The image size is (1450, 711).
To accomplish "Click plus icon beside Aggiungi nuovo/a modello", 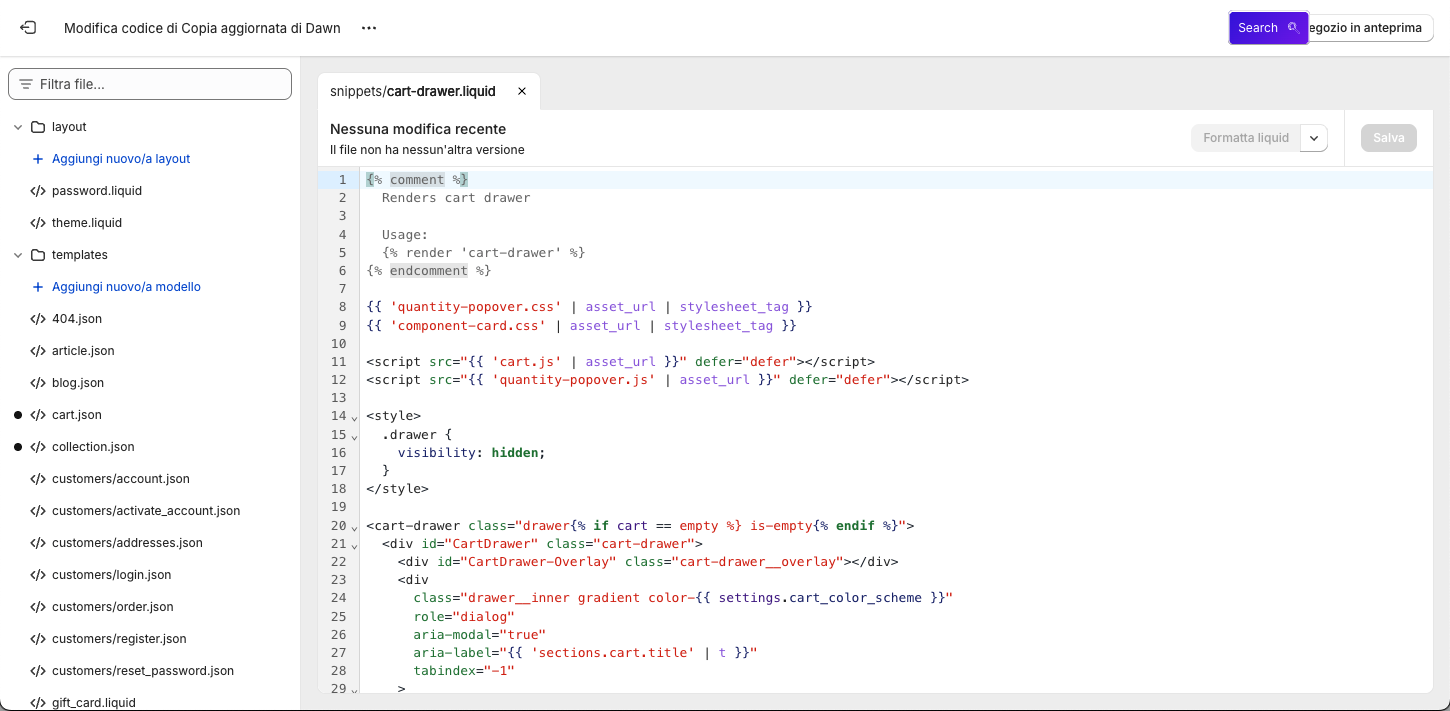I will 38,287.
